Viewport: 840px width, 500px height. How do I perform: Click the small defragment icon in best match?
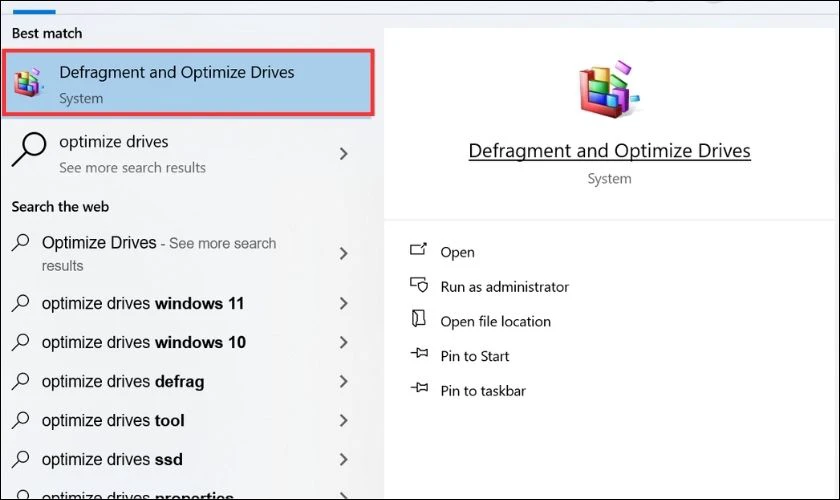pyautogui.click(x=28, y=83)
